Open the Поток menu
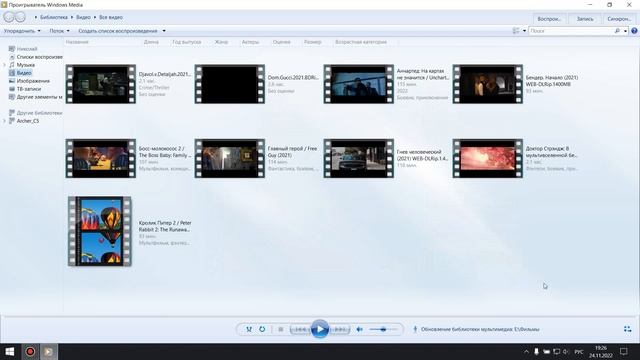The image size is (640, 360). coord(60,31)
